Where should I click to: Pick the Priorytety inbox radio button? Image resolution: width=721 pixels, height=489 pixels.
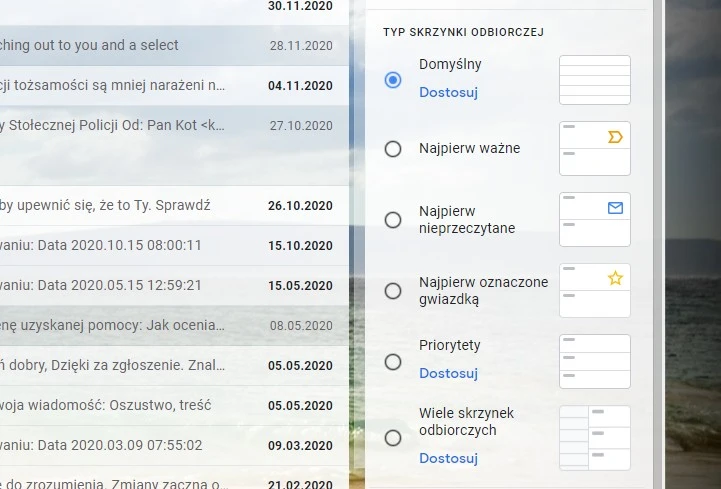pyautogui.click(x=393, y=362)
